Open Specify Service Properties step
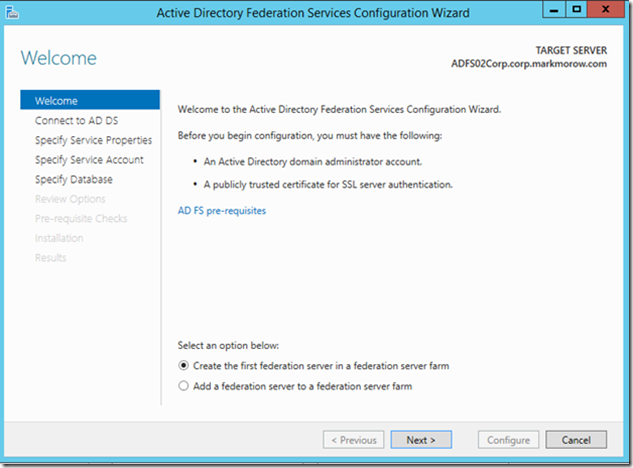Viewport: 633px width, 468px height. coord(93,140)
